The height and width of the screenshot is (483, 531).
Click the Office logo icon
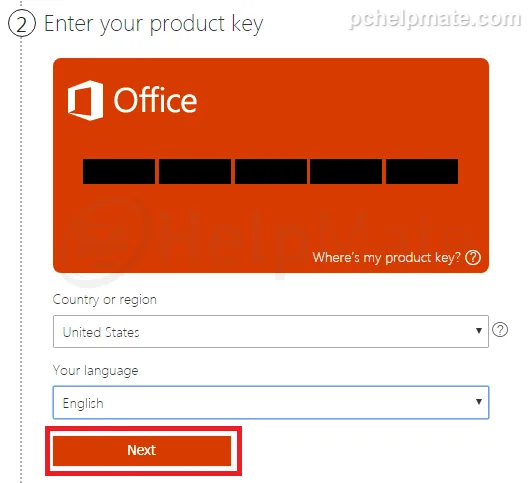85,101
